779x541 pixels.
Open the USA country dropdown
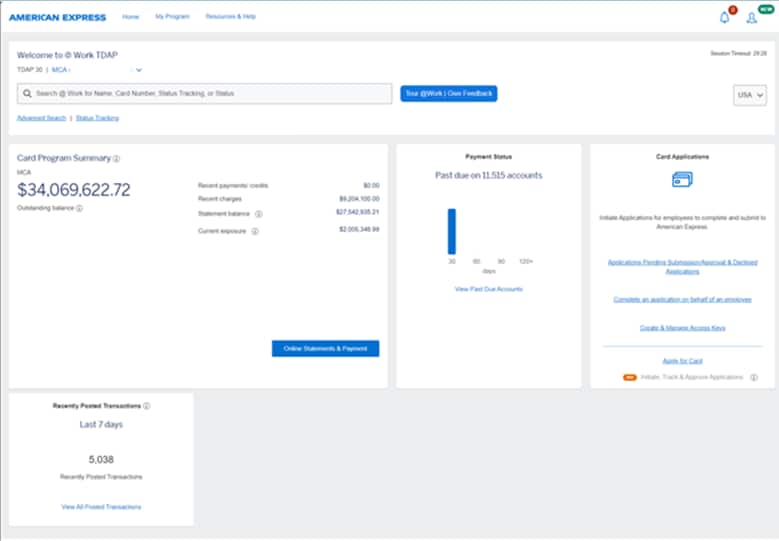pyautogui.click(x=750, y=95)
